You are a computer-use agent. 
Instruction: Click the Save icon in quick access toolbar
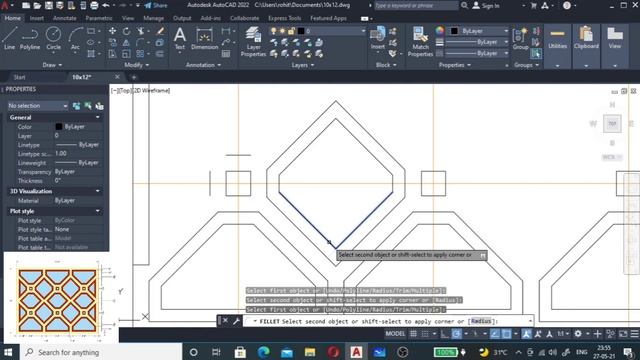(49, 5)
